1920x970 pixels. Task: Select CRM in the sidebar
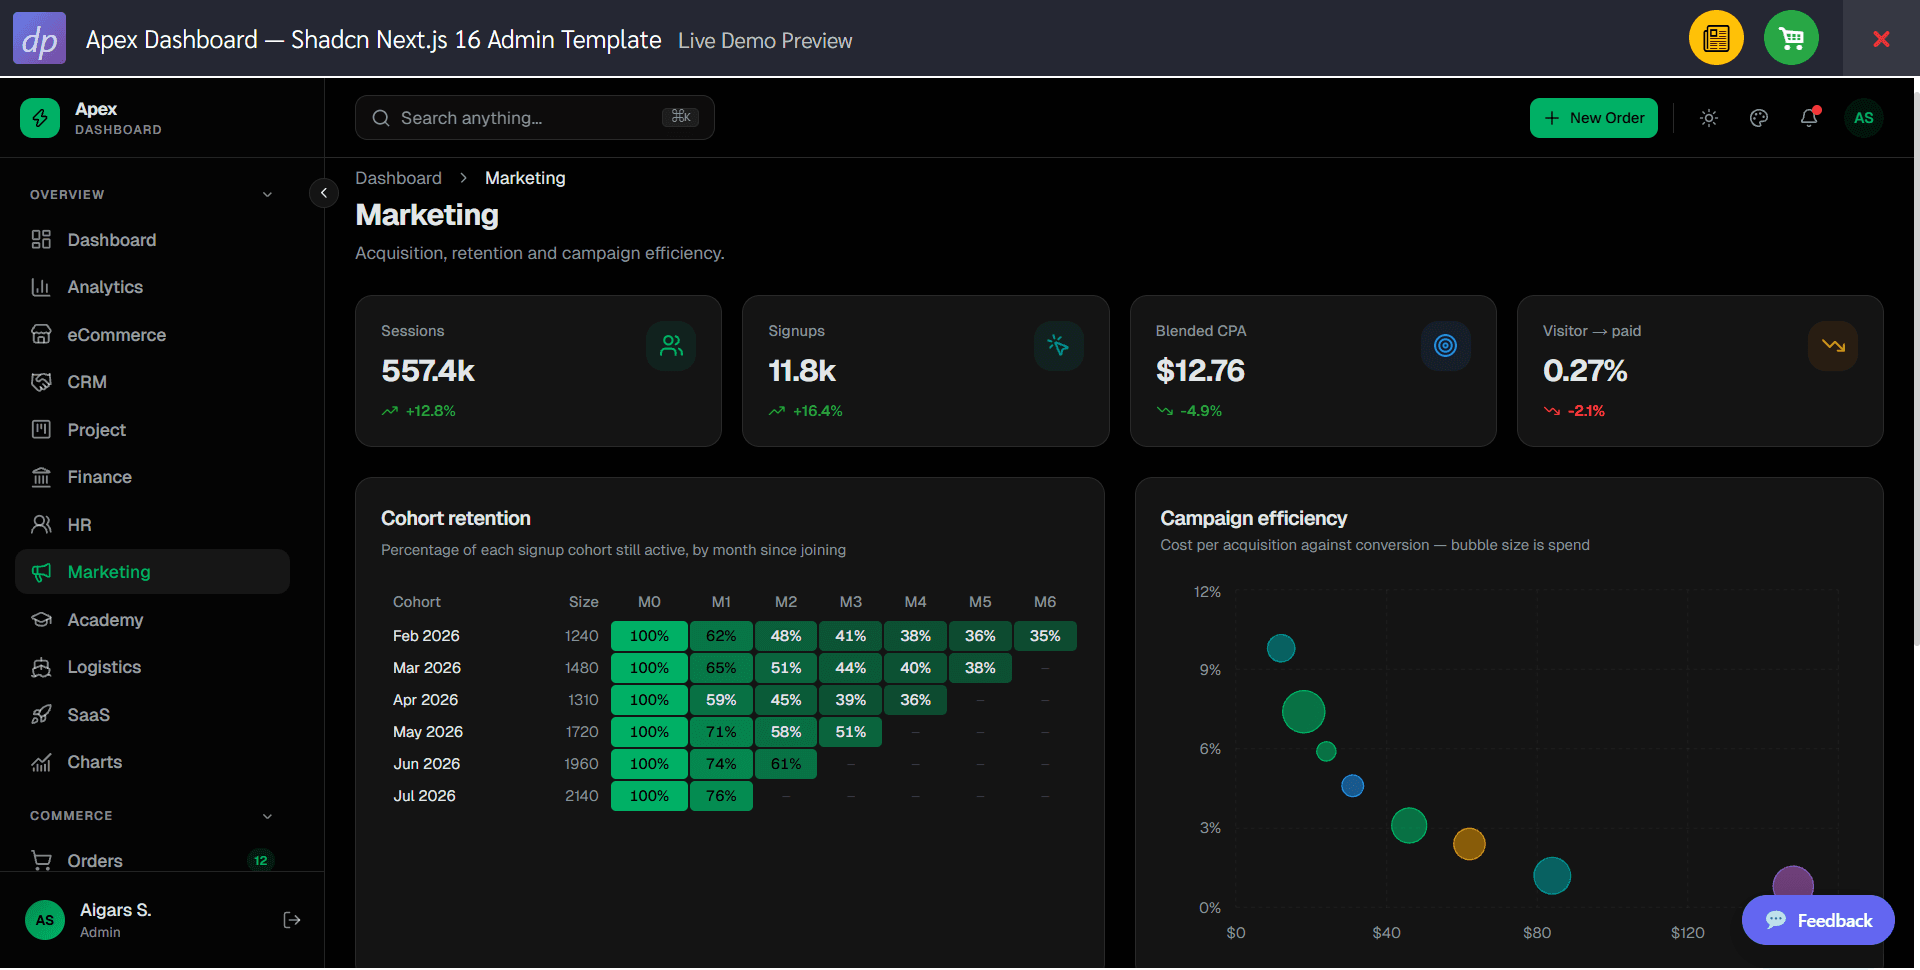[x=152, y=382]
